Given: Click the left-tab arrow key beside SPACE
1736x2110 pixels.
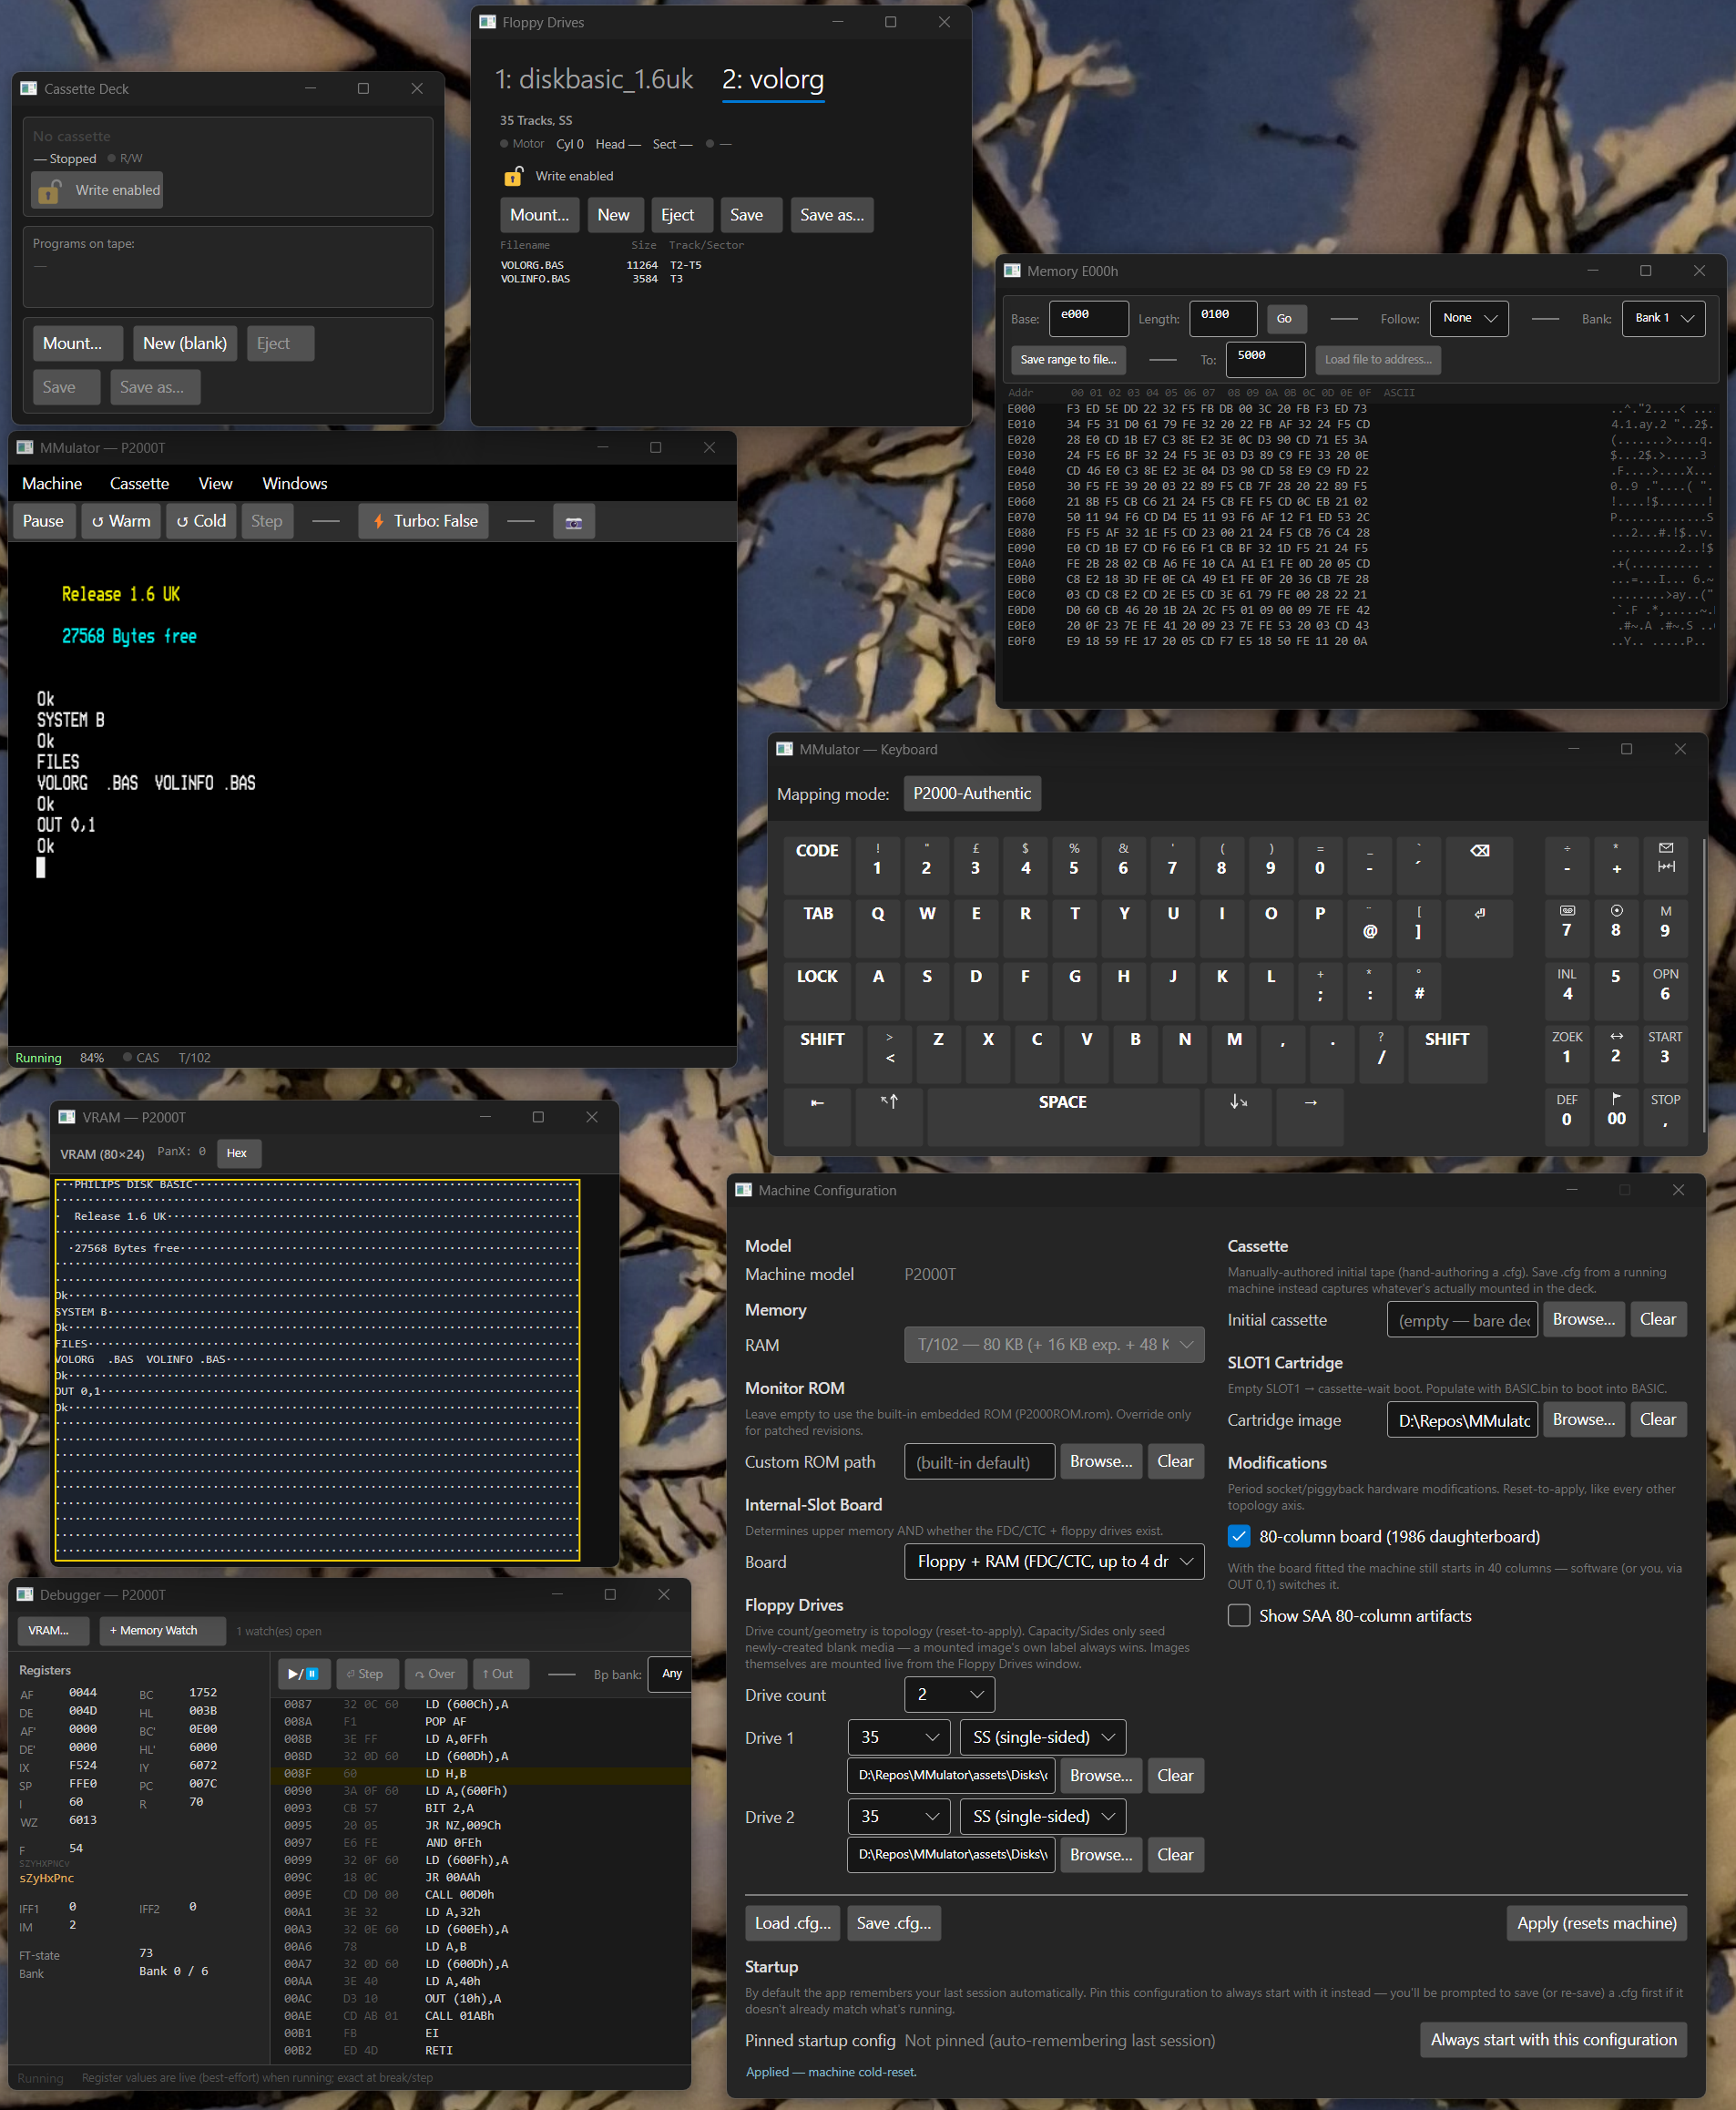Looking at the screenshot, I should tap(817, 1117).
